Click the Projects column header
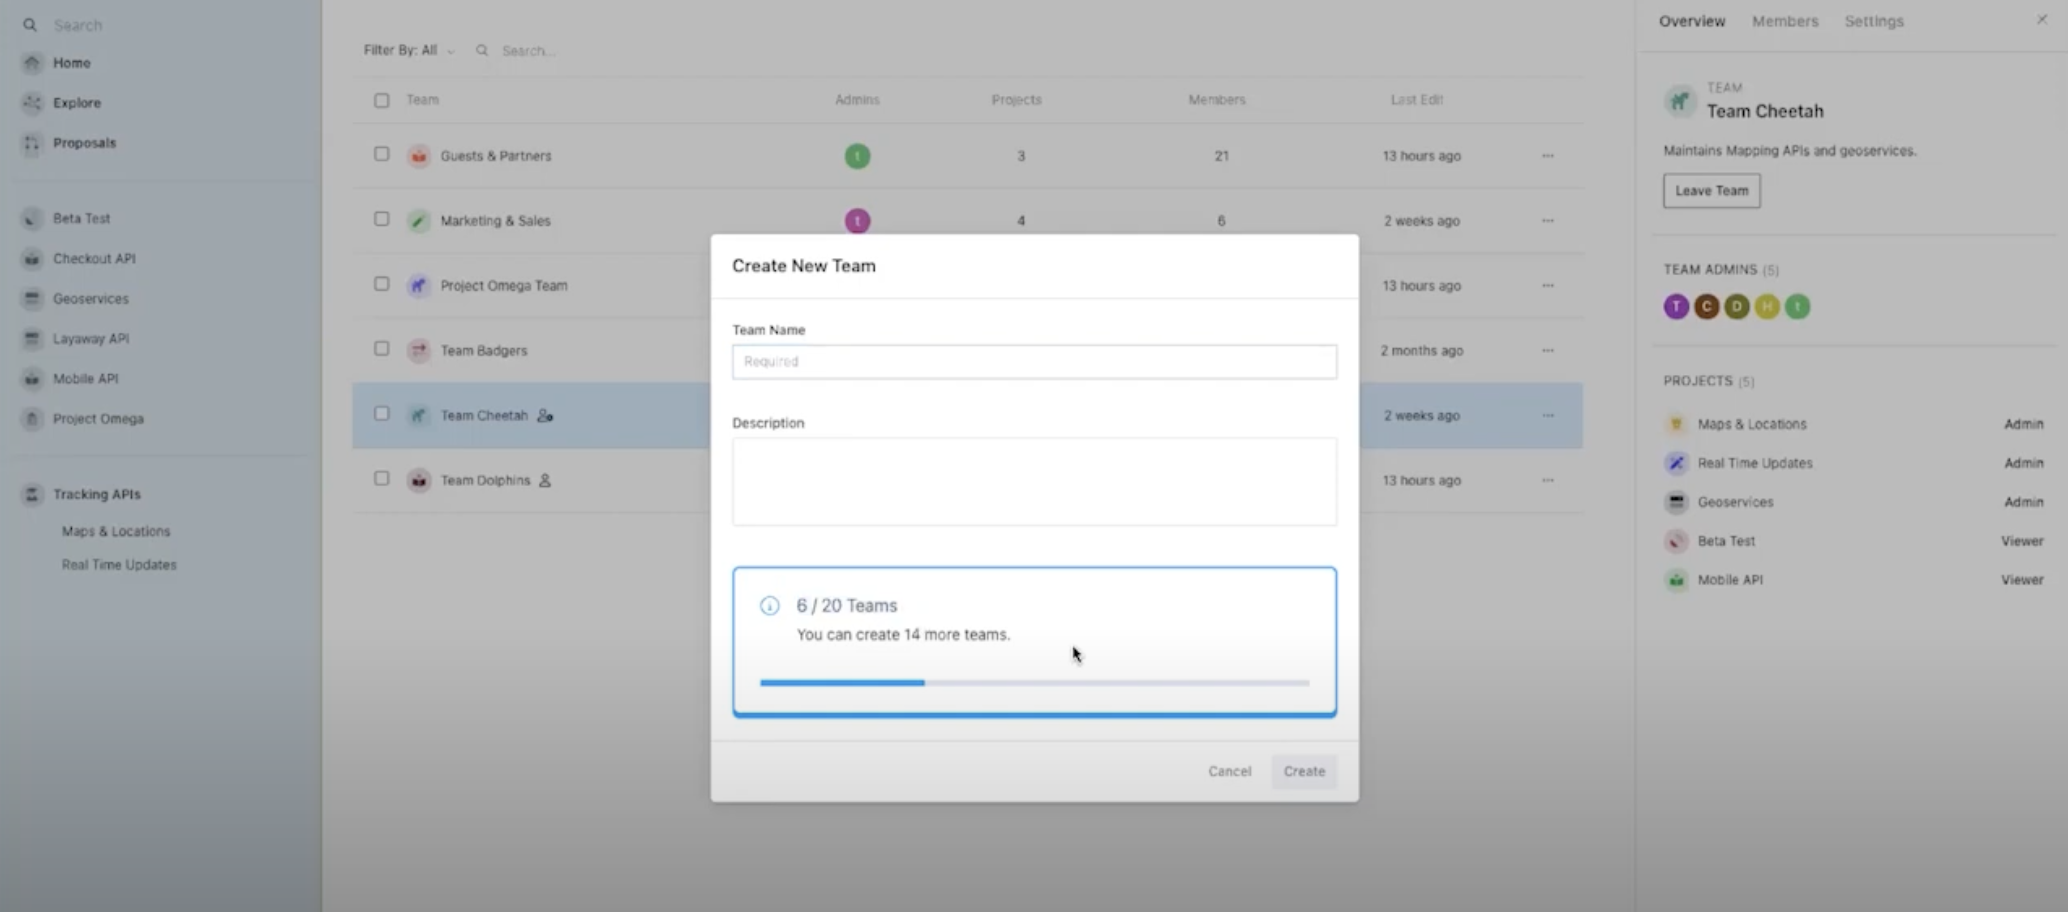This screenshot has height=912, width=2068. pos(1016,100)
